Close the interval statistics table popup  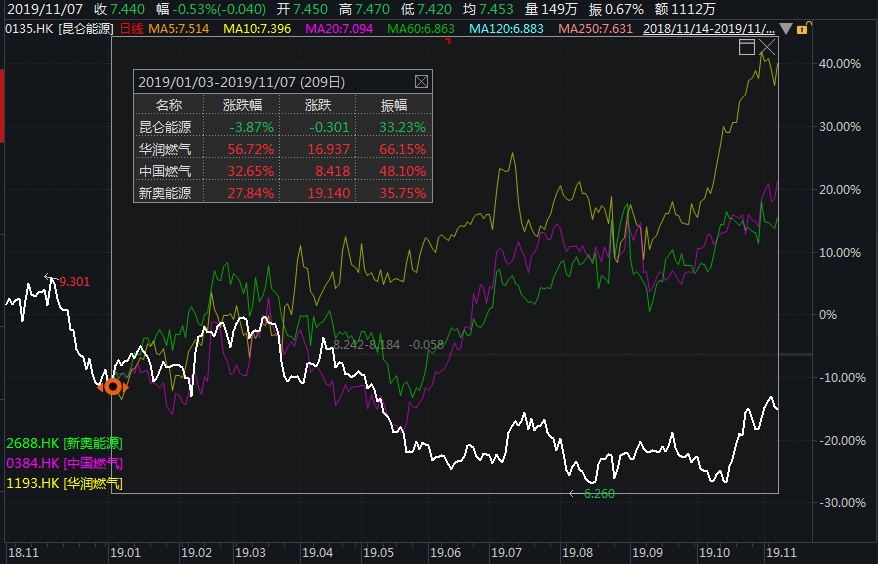pos(421,82)
